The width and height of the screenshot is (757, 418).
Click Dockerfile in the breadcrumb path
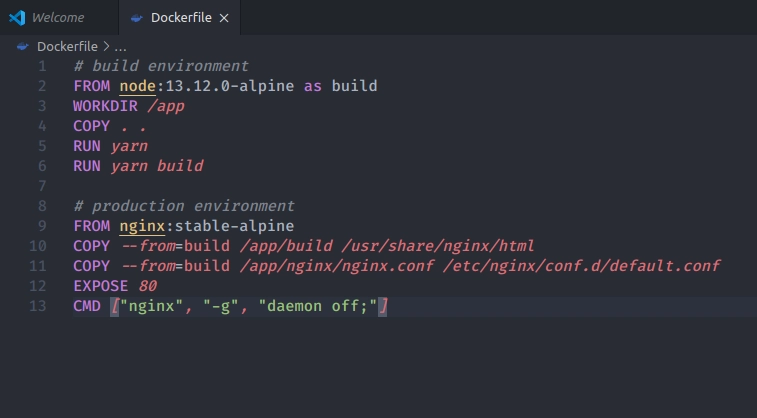pos(67,46)
